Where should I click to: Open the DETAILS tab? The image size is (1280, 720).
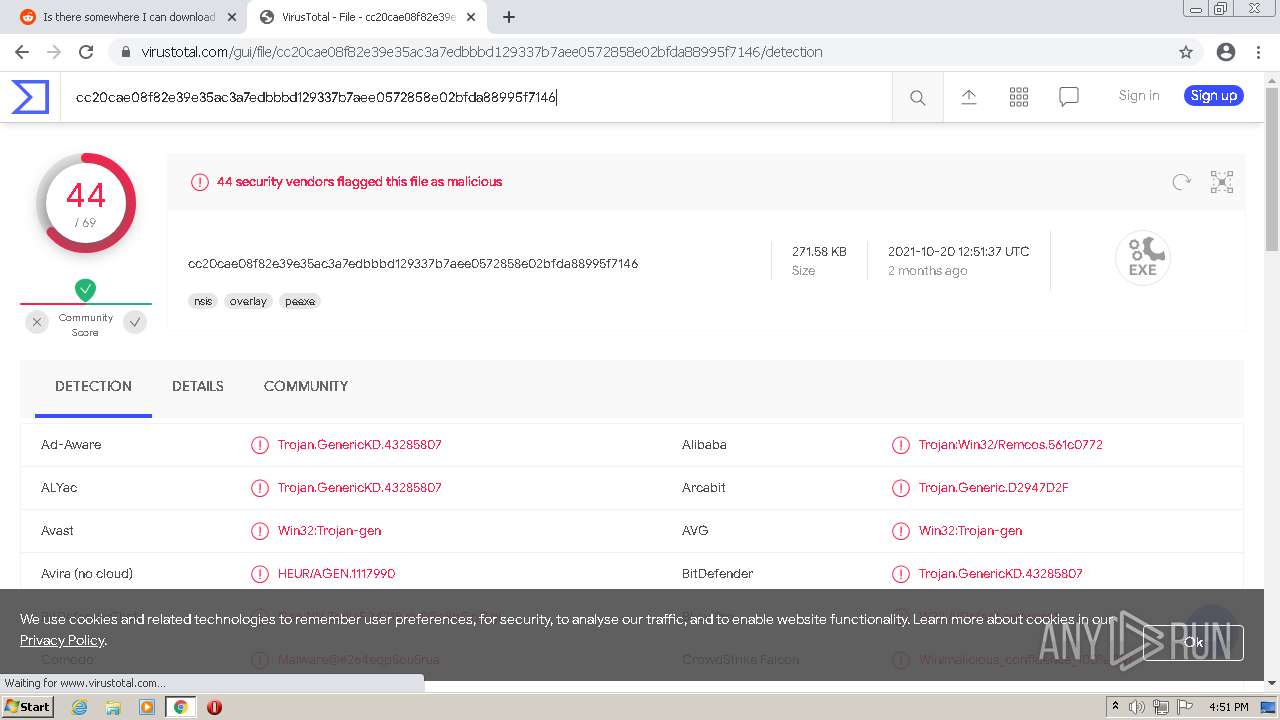coord(198,386)
